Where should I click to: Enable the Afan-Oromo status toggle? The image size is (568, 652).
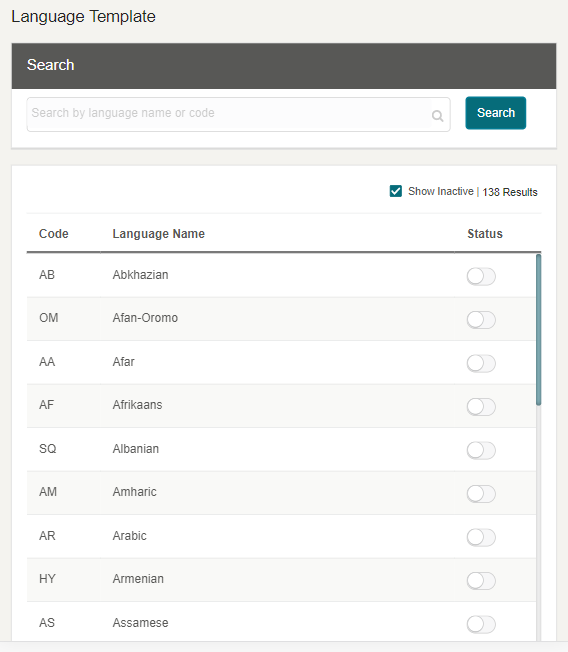(481, 320)
